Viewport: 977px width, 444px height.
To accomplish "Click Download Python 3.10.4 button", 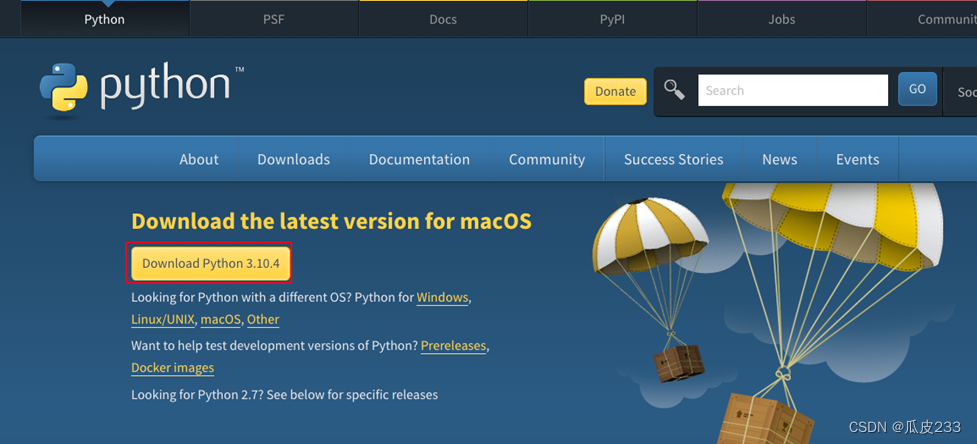I will (211, 263).
